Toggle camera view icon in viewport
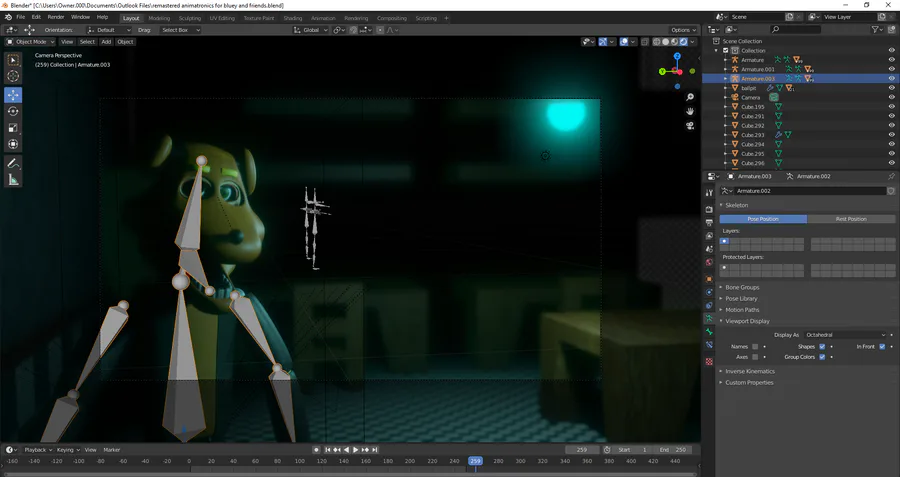The width and height of the screenshot is (900, 477). [x=690, y=126]
